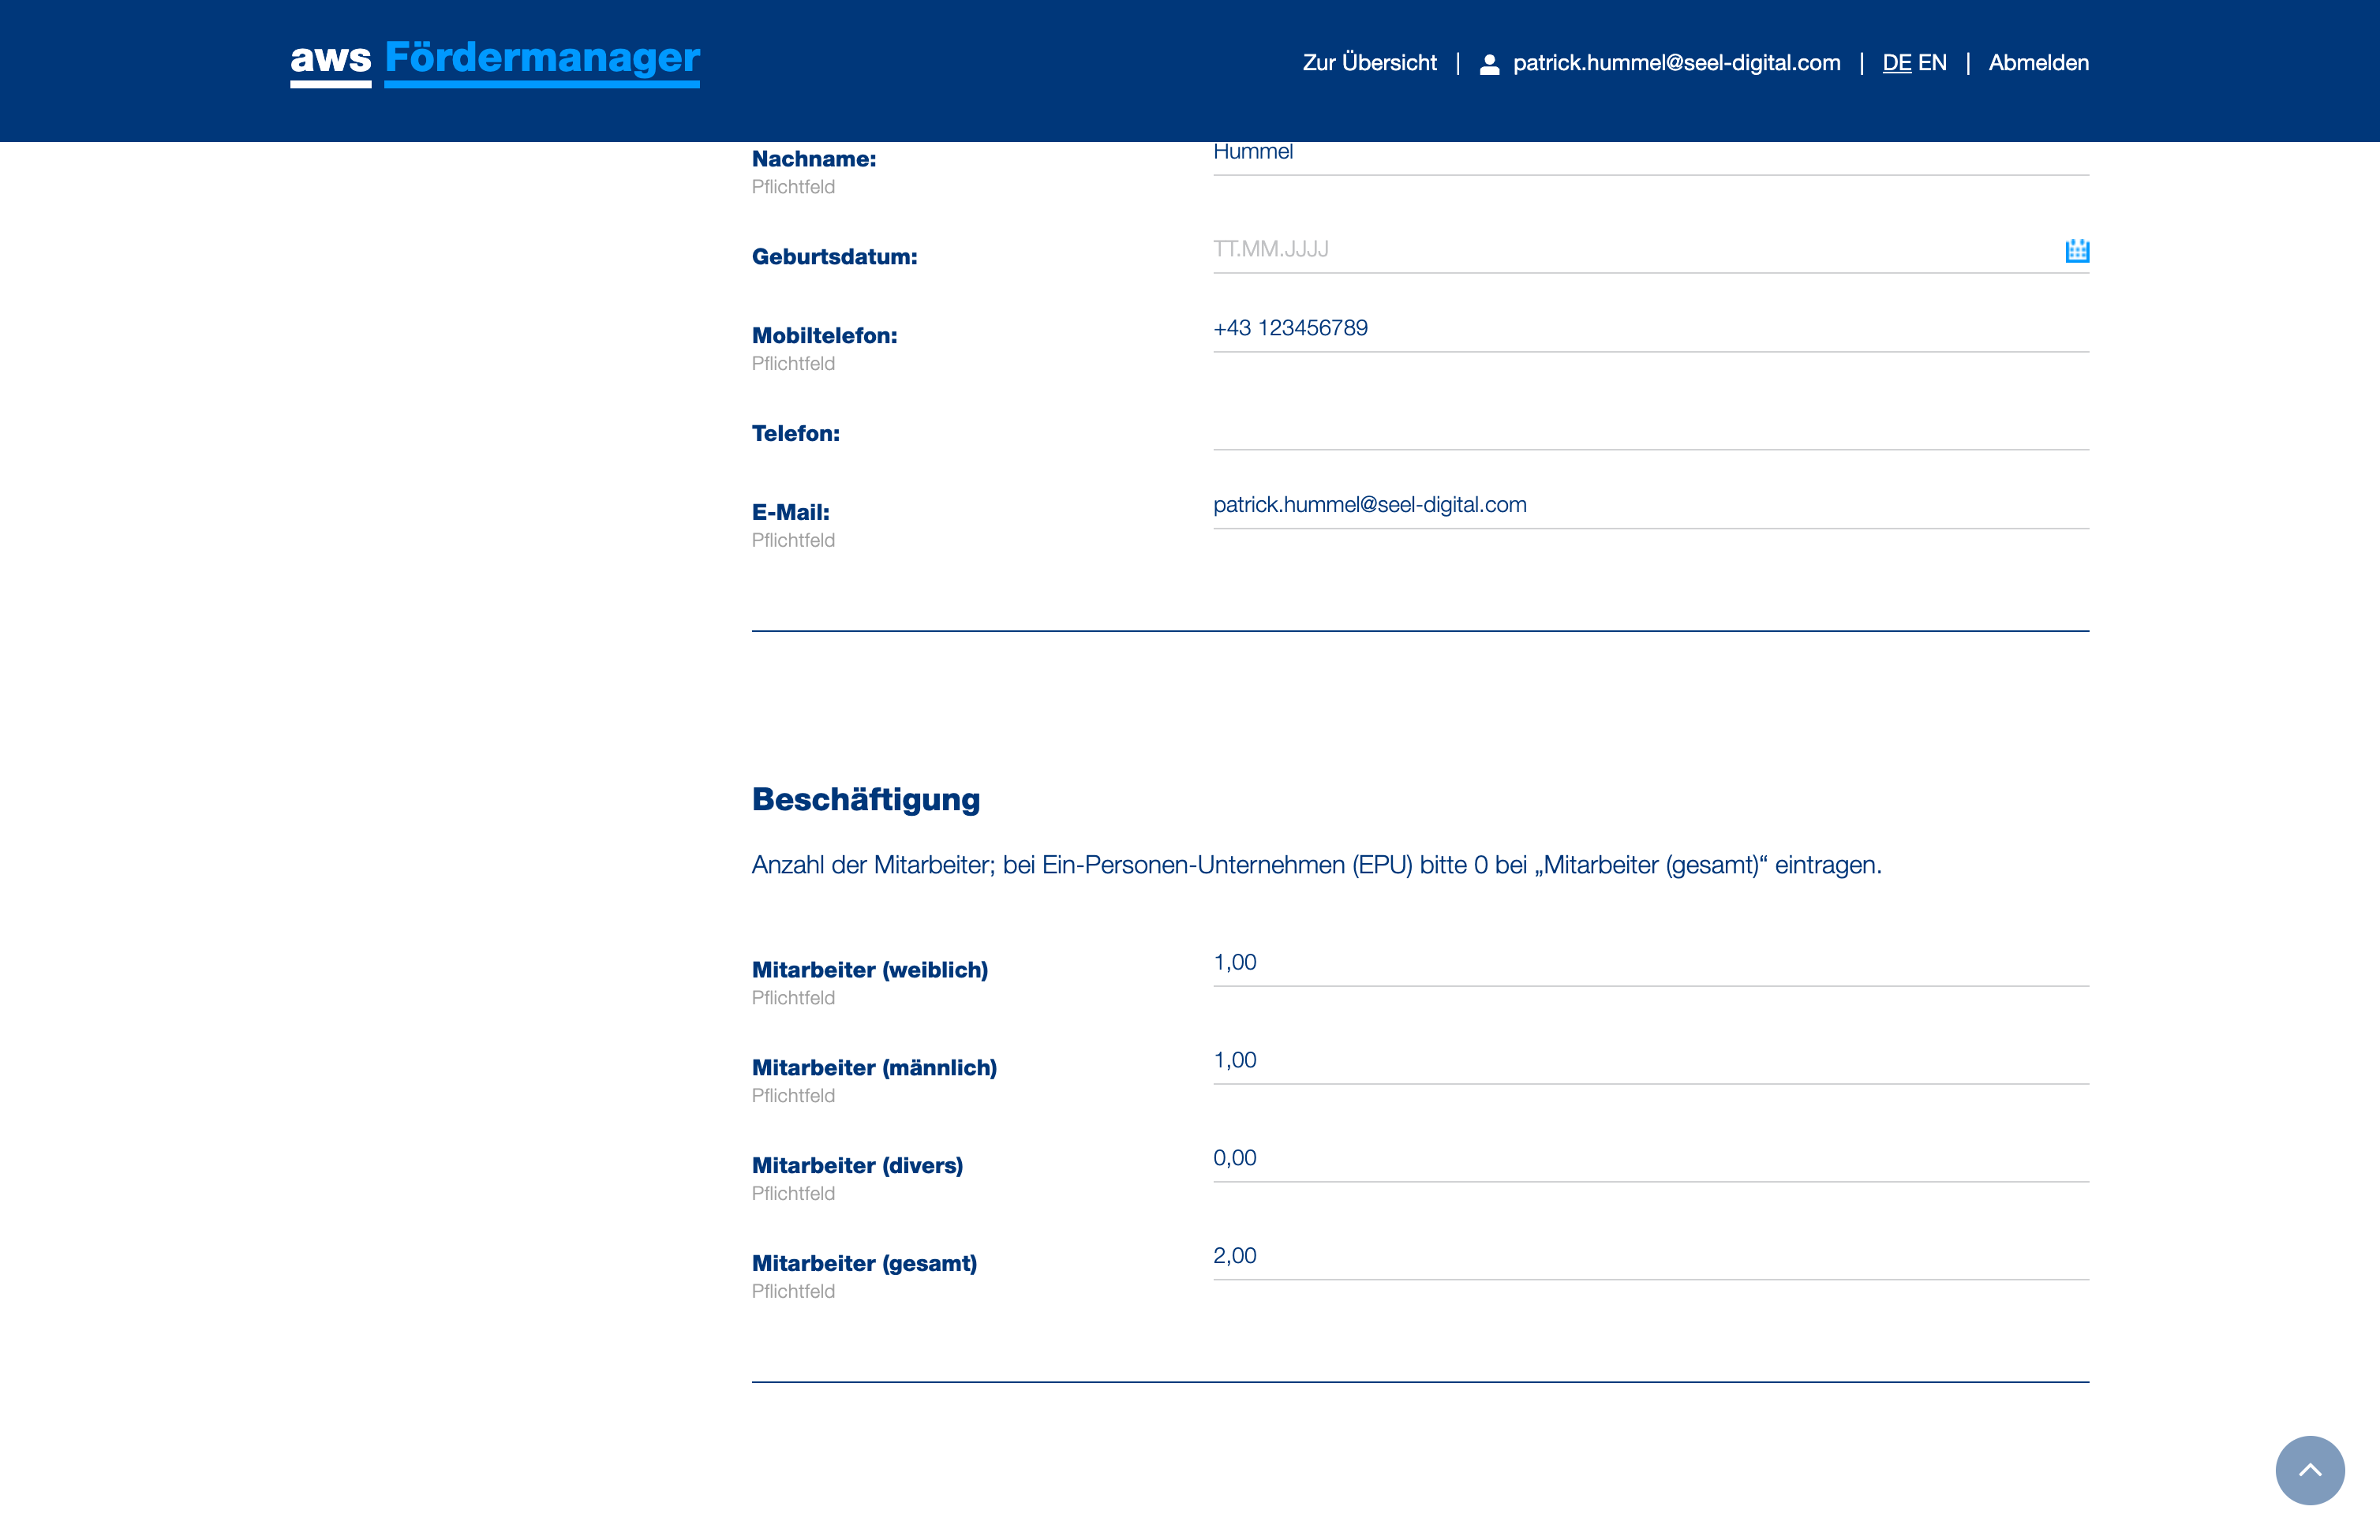Edit Mitarbeiter (männlich) value field
This screenshot has height=1540, width=2380.
point(1651,1061)
